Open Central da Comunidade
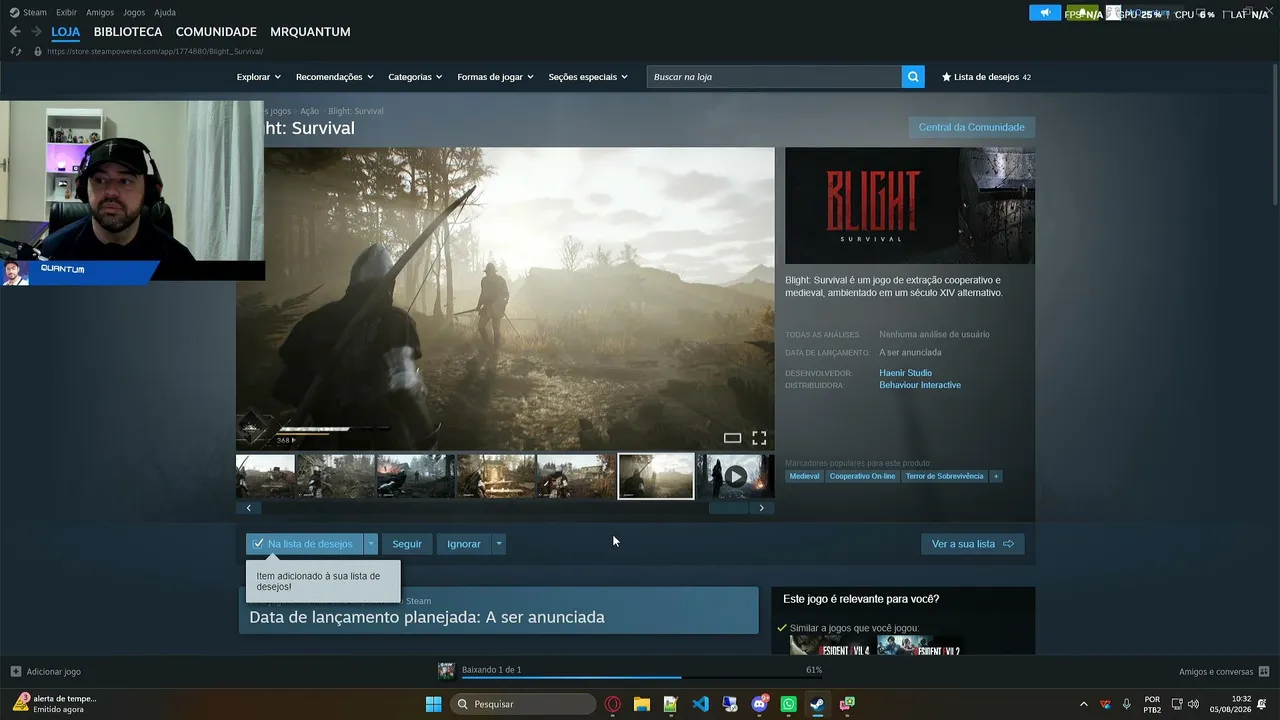Image resolution: width=1280 pixels, height=720 pixels. 971,127
